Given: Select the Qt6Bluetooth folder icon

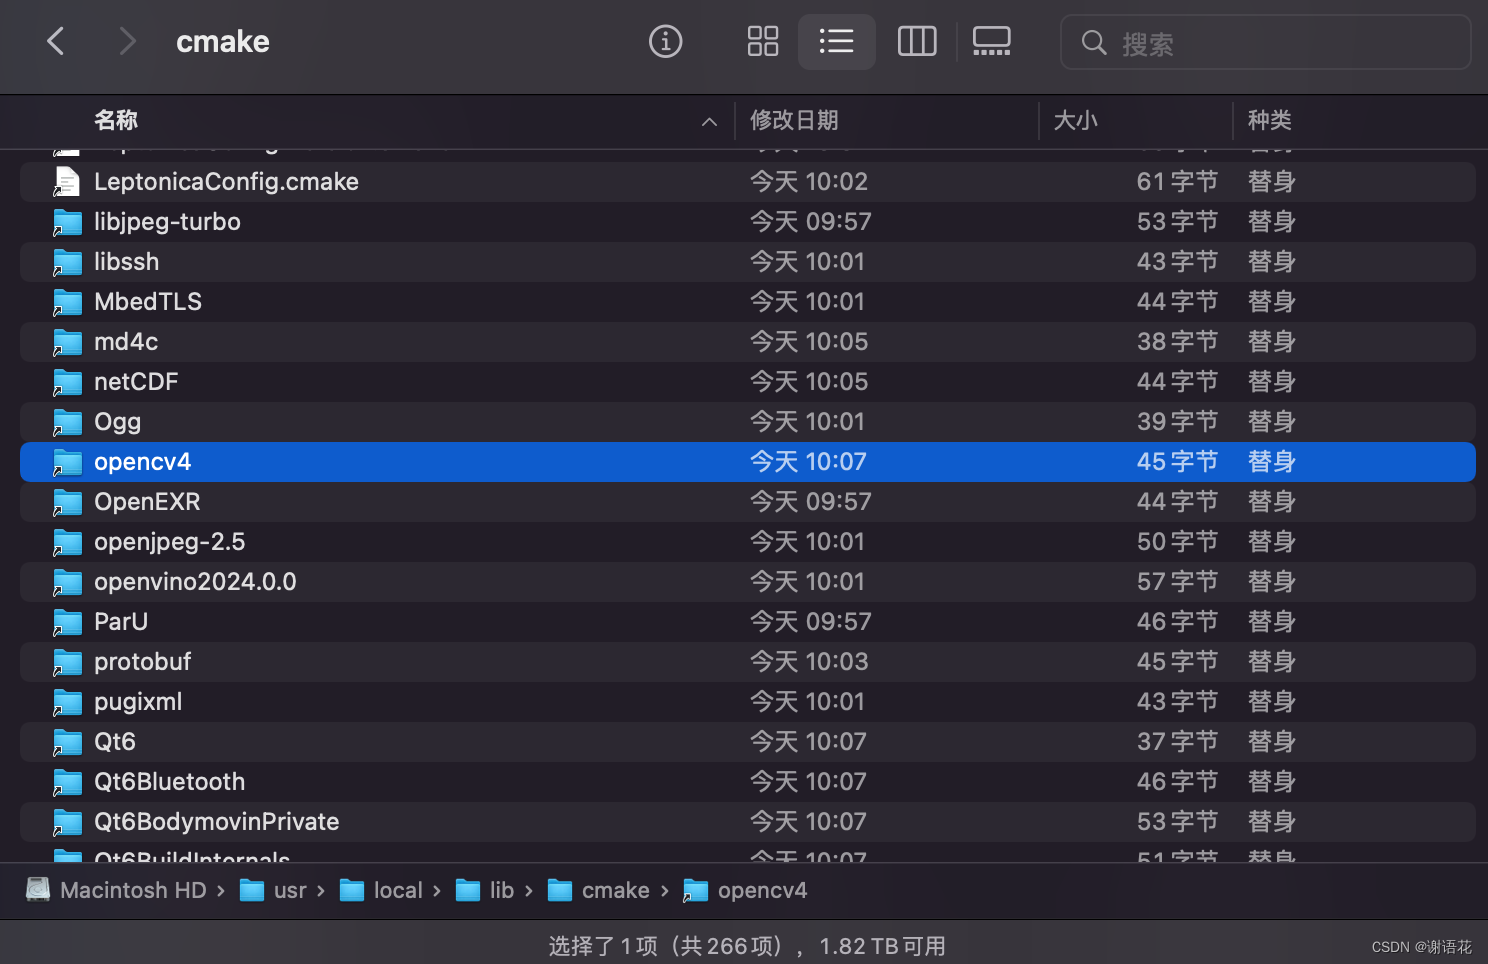Looking at the screenshot, I should (67, 782).
